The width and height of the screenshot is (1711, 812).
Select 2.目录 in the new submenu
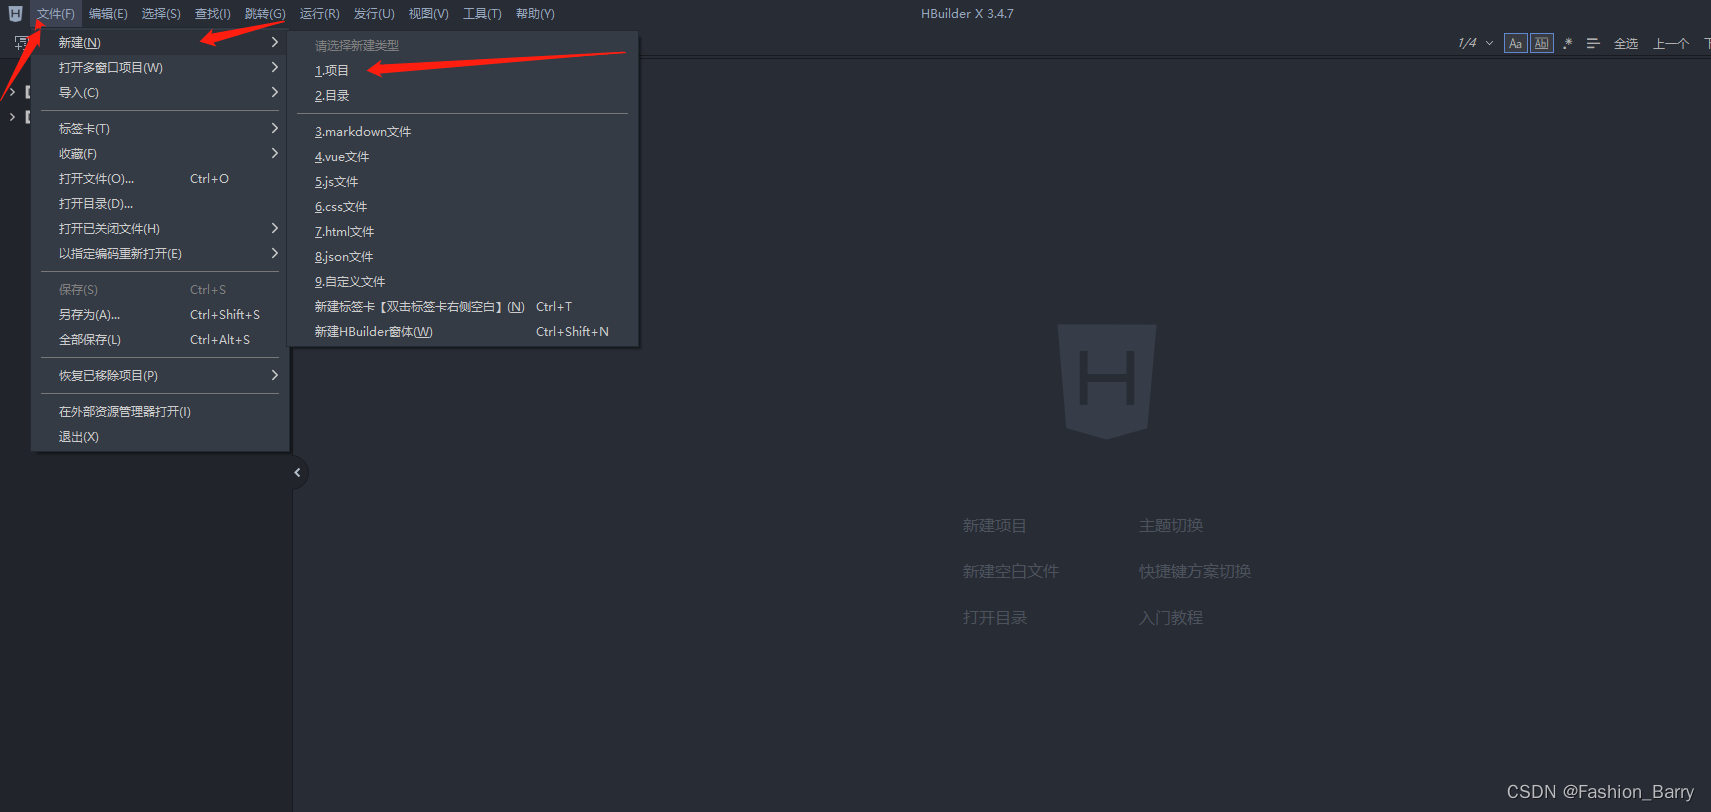point(463,96)
